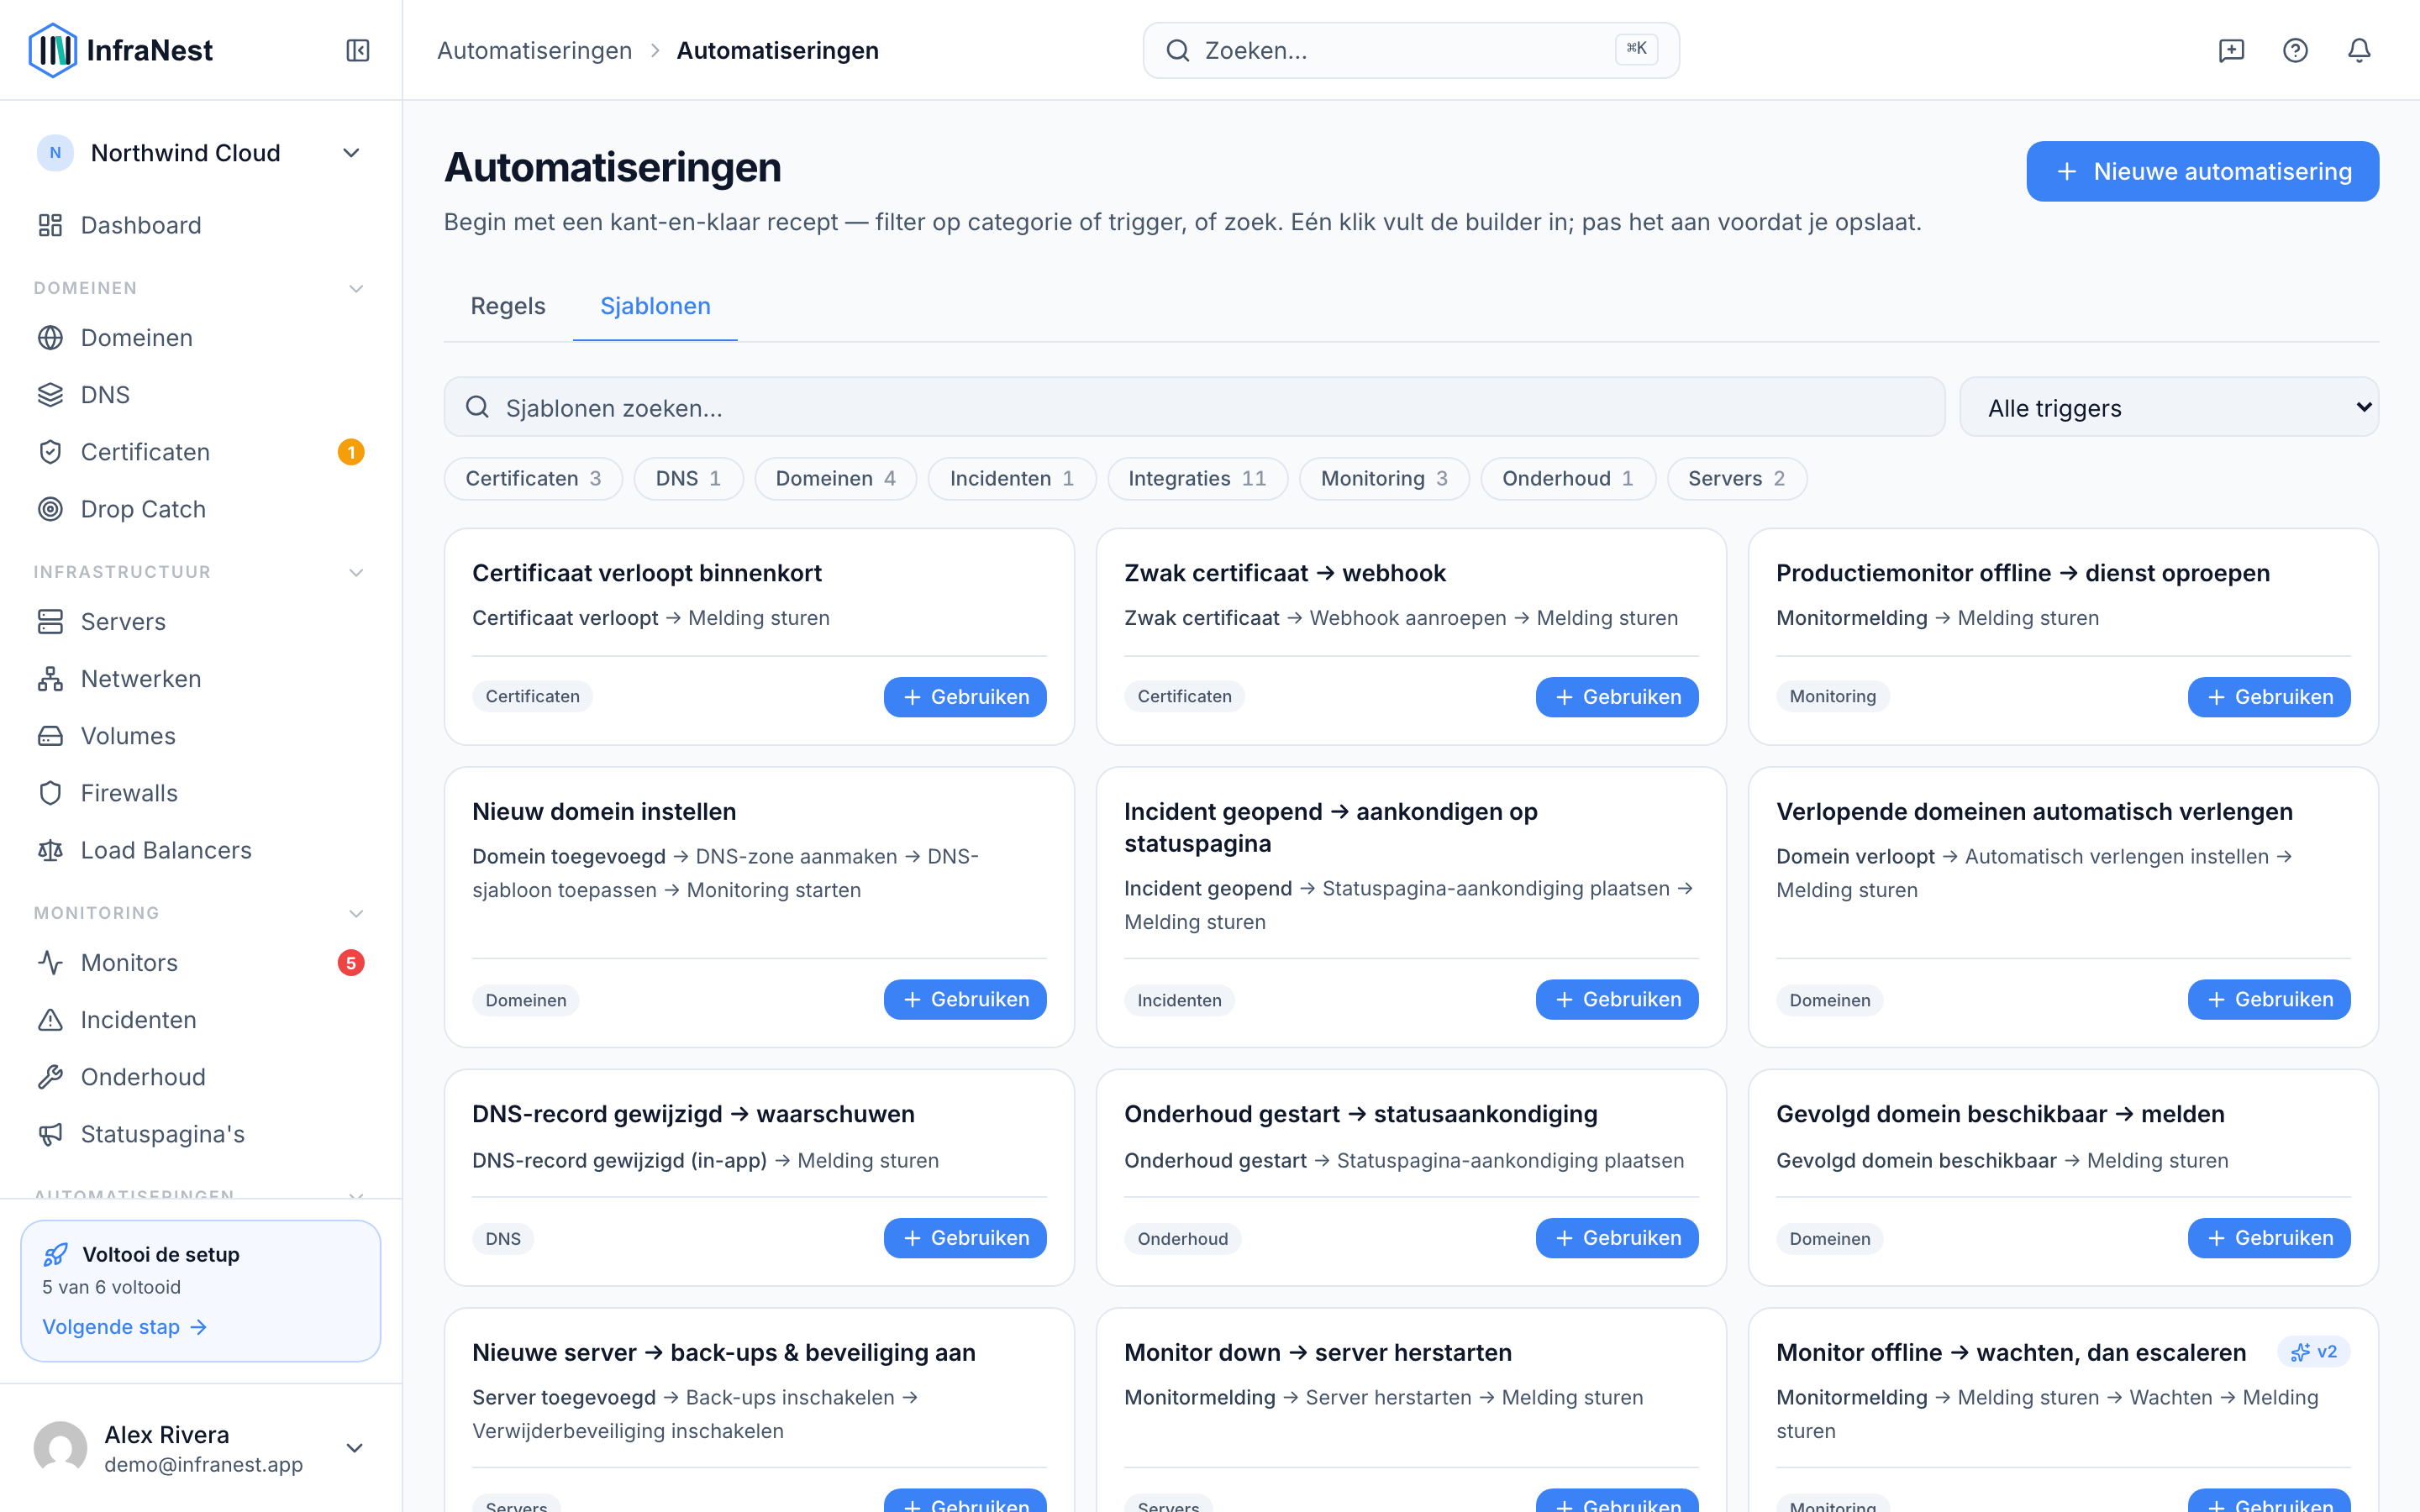
Task: Open Certificaten shield item
Action: pyautogui.click(x=200, y=452)
